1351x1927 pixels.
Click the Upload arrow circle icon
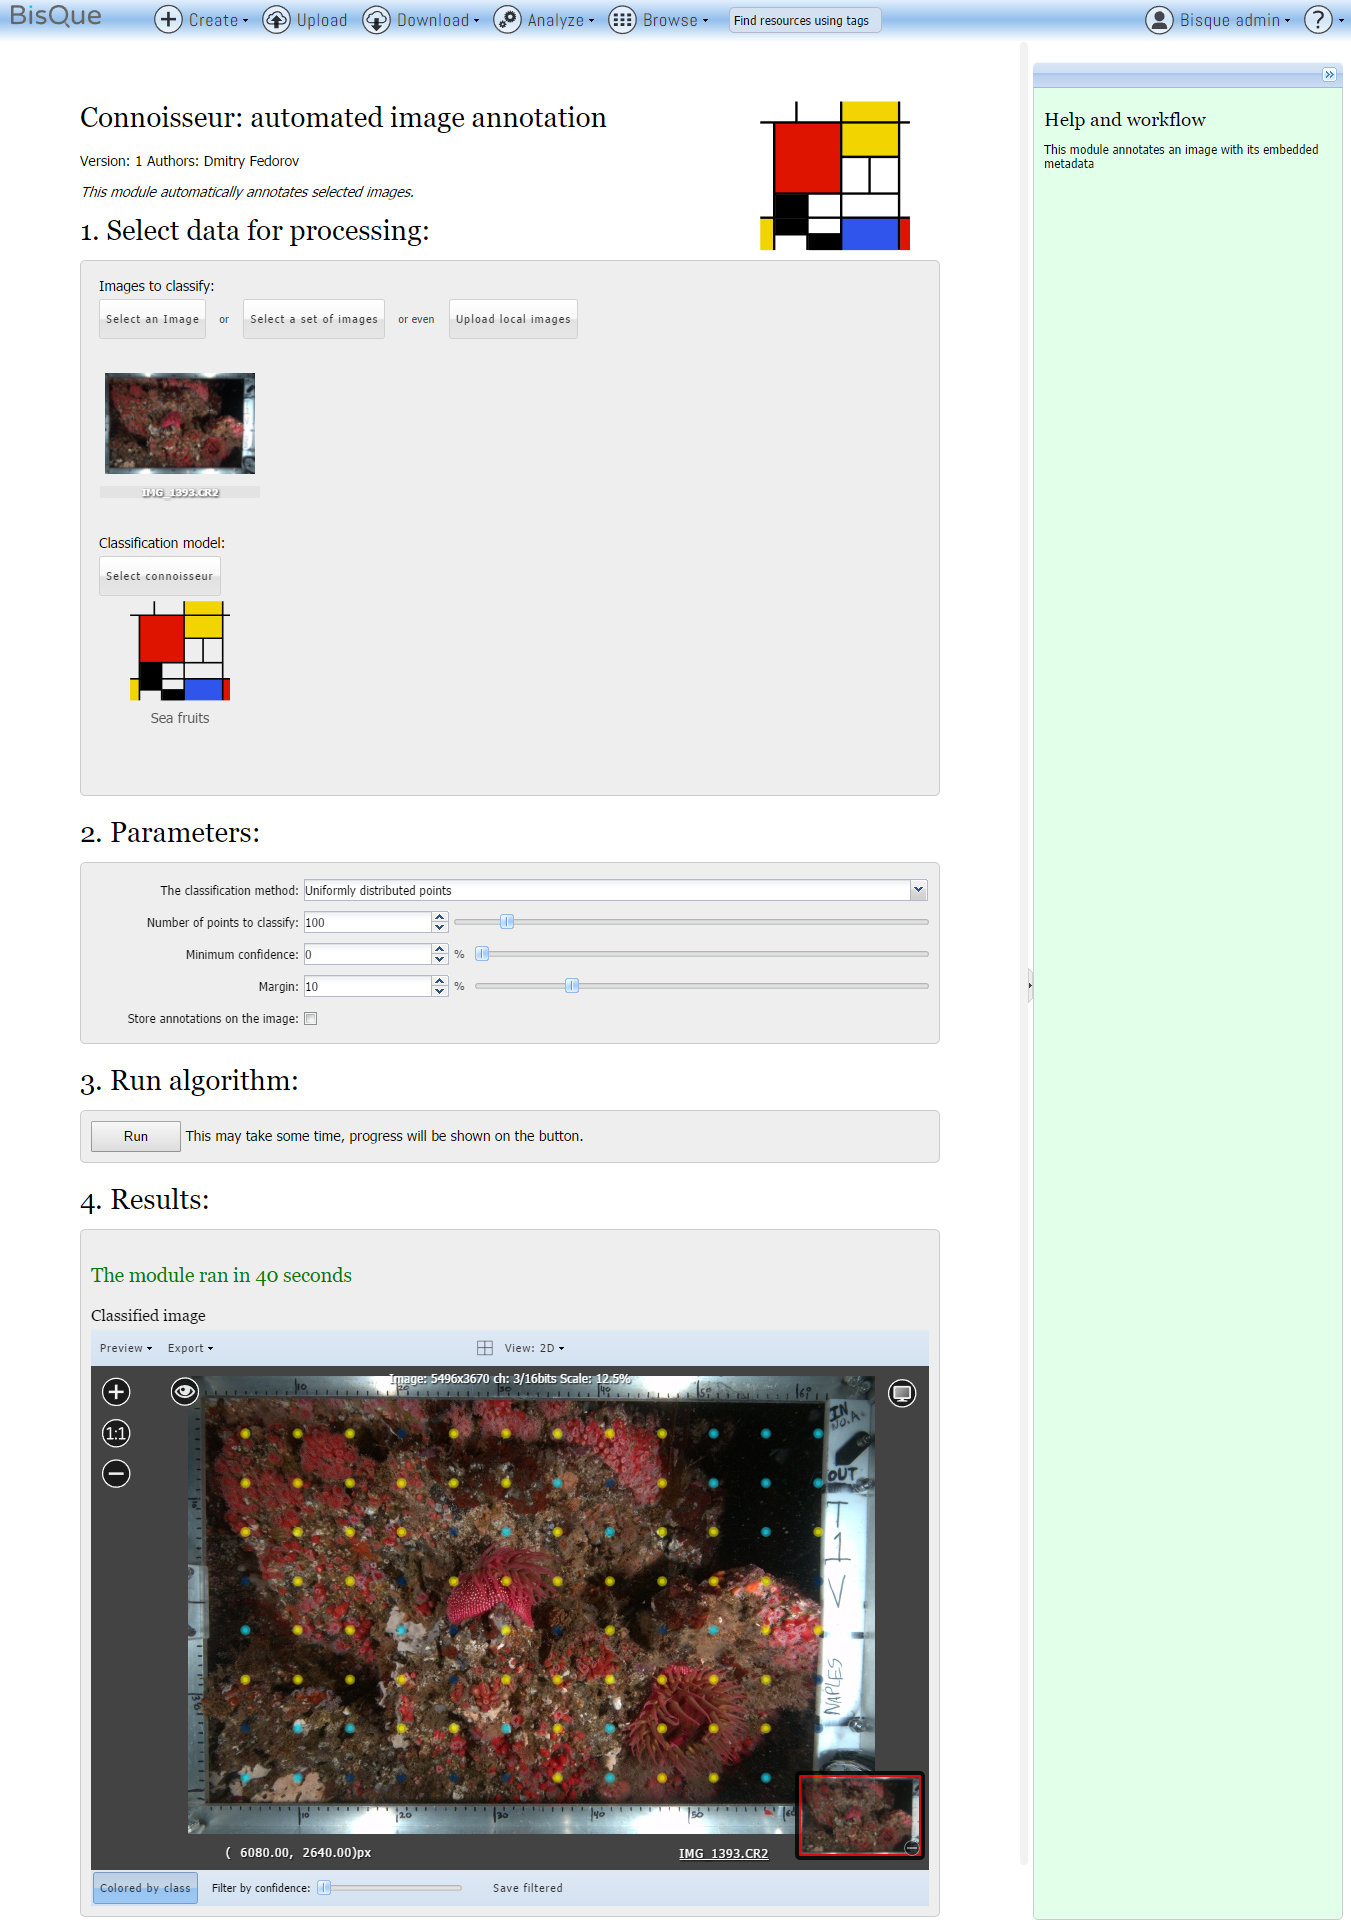point(276,20)
